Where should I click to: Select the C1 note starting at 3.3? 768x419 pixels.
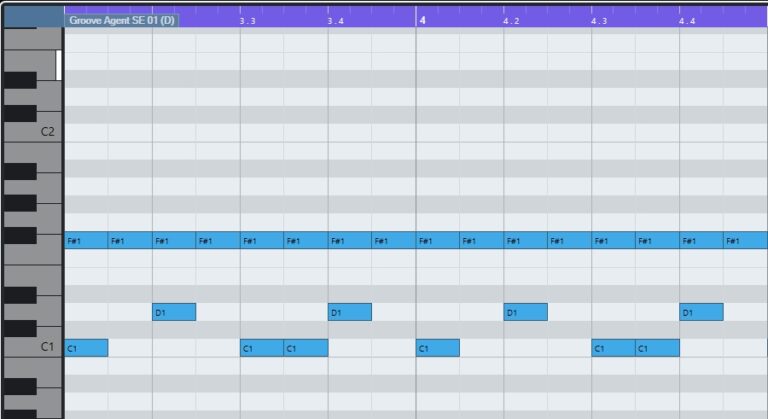(x=262, y=348)
